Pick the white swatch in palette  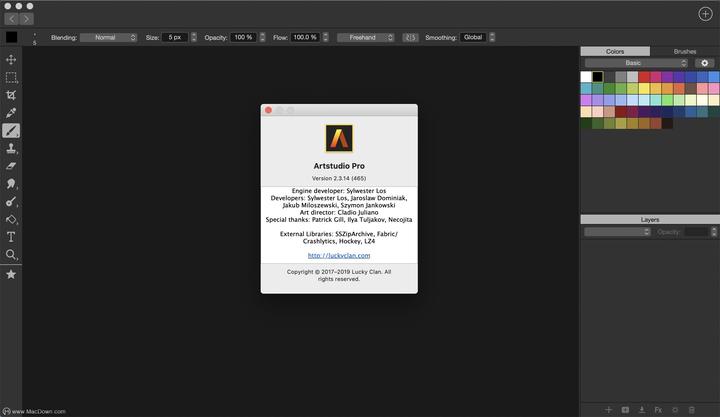[x=586, y=77]
